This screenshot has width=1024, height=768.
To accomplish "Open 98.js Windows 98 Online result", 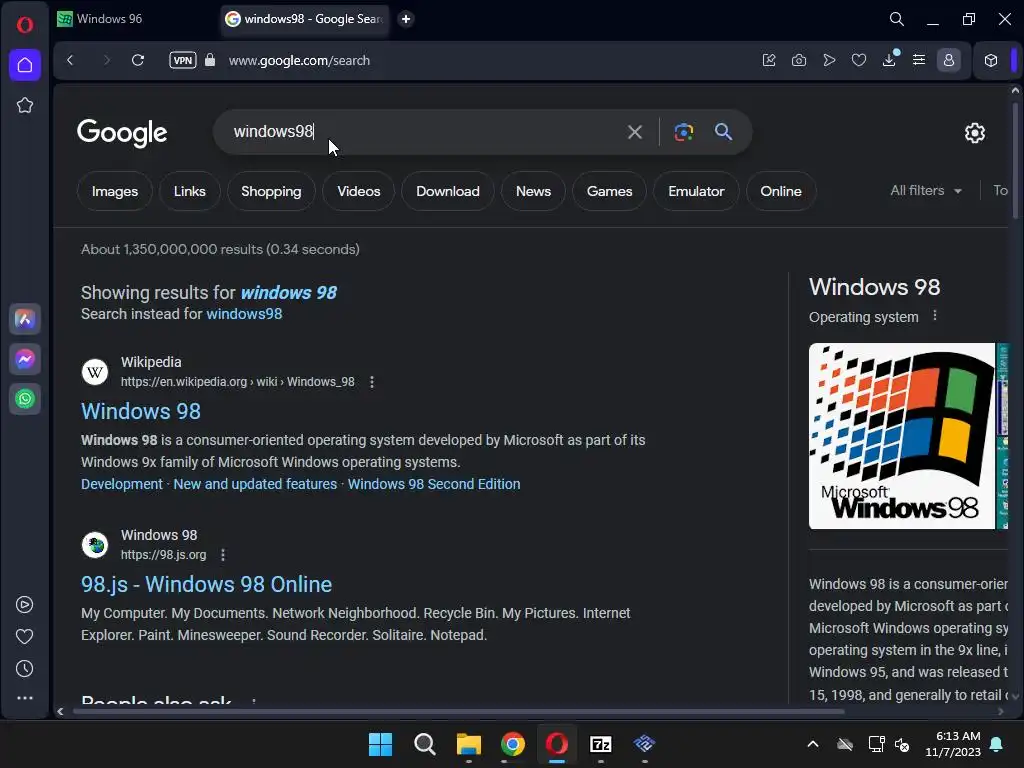I will [206, 584].
